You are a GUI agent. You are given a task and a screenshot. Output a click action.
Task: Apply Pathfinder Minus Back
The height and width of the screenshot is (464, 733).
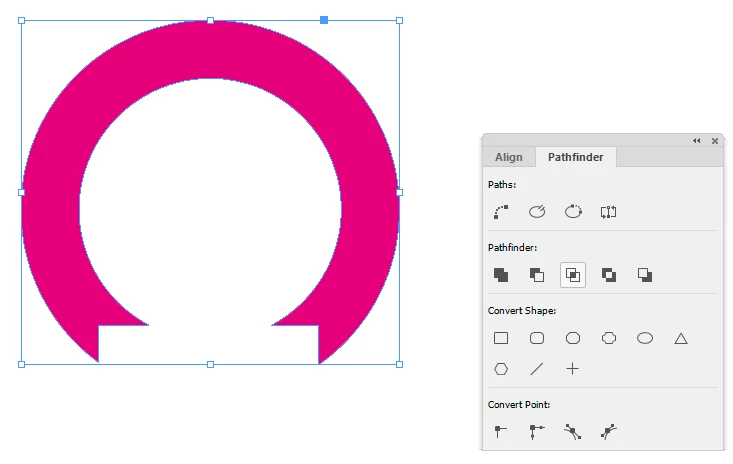coord(645,275)
